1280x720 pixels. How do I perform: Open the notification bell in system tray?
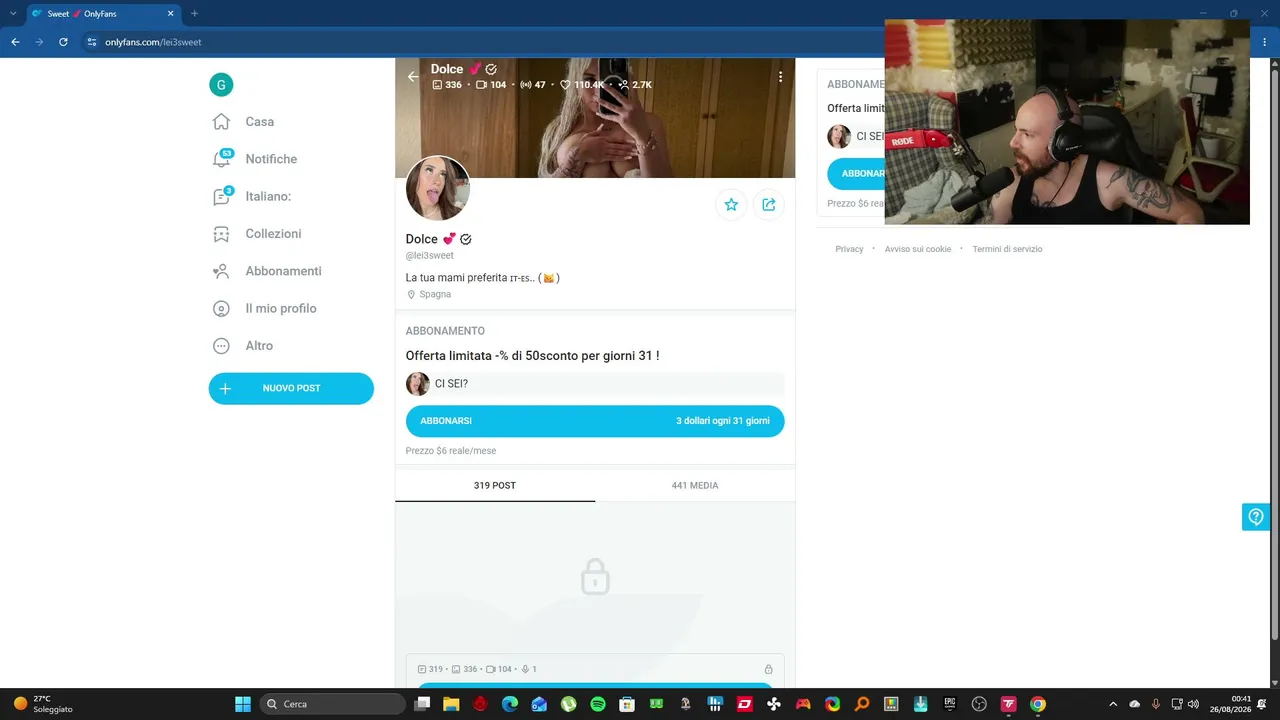click(x=1262, y=704)
